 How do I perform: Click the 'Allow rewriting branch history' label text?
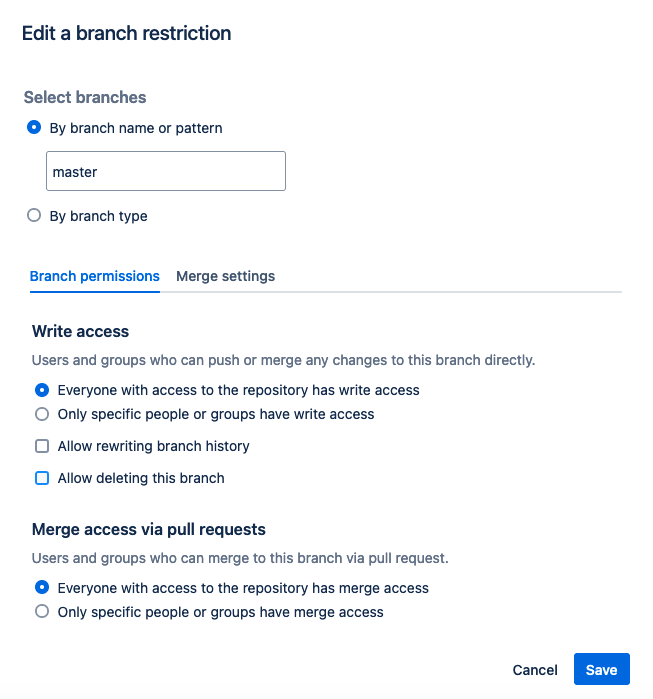pos(153,446)
